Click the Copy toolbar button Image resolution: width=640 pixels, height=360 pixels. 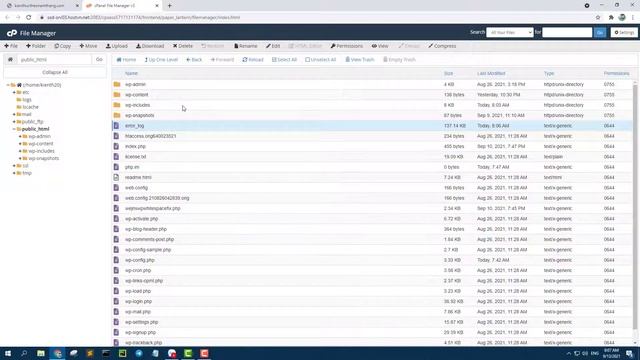coord(62,46)
